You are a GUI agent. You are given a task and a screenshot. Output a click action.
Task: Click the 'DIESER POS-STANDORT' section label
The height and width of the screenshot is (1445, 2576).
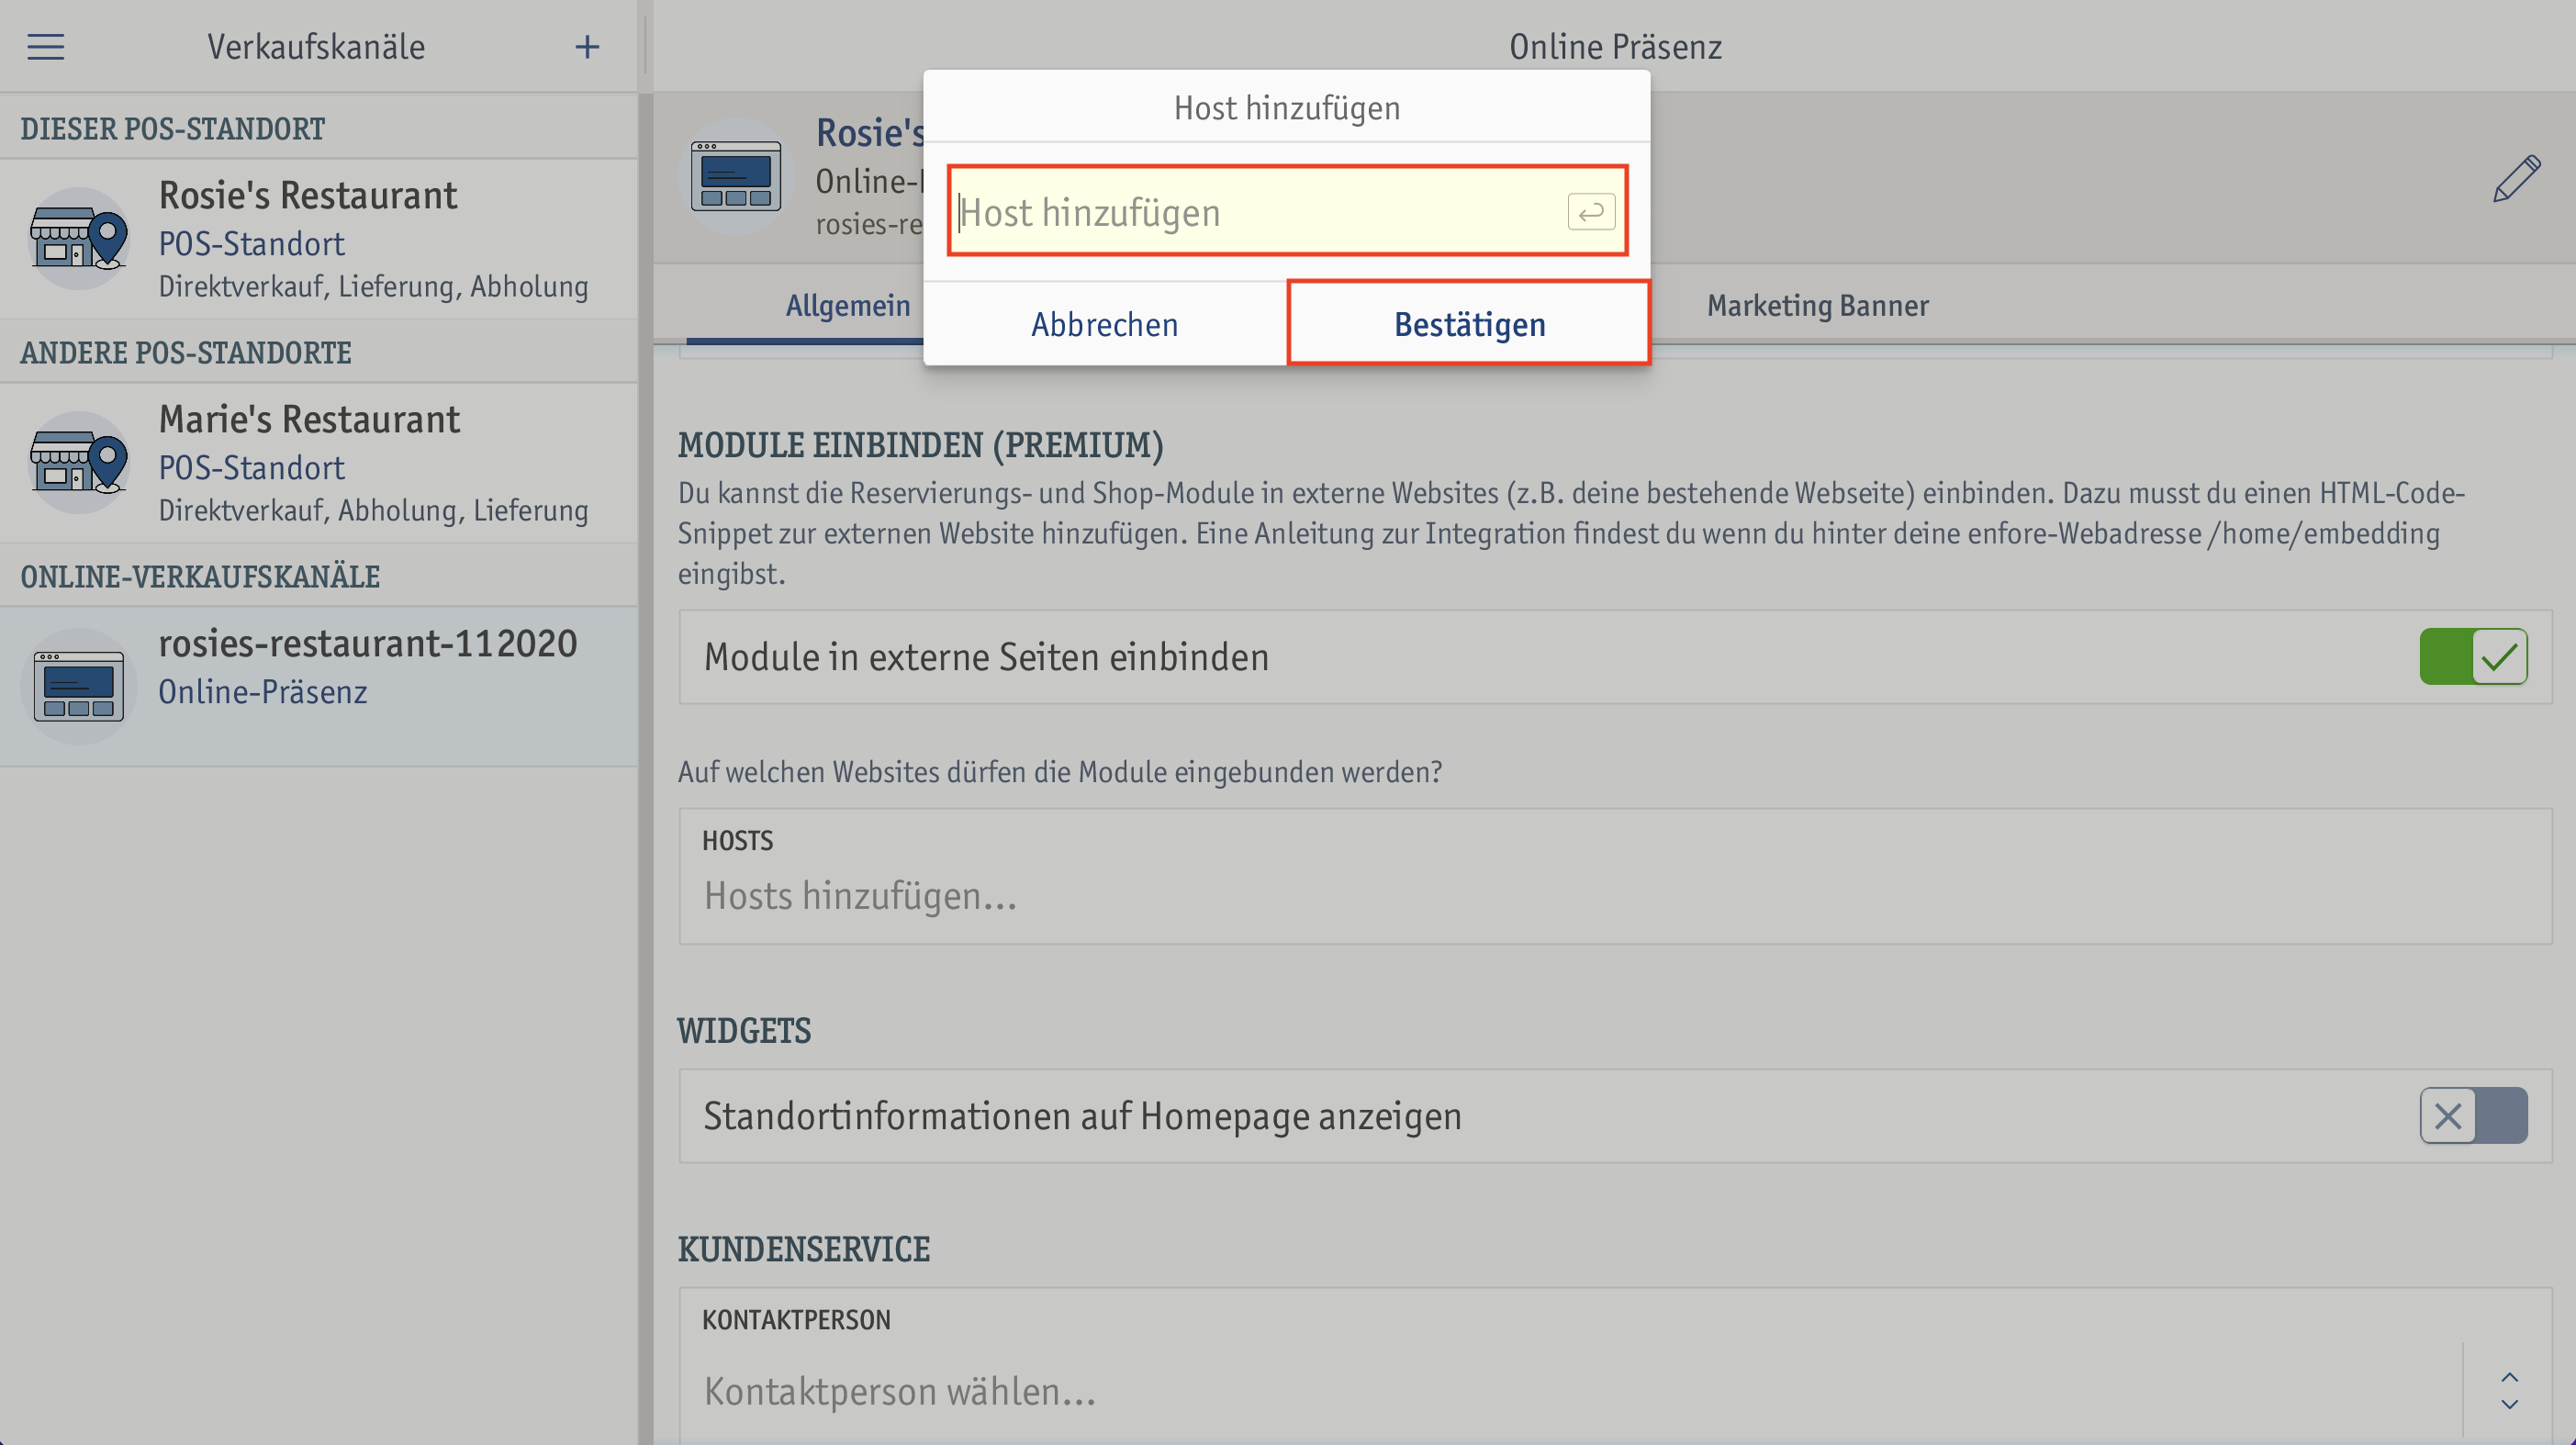173,129
